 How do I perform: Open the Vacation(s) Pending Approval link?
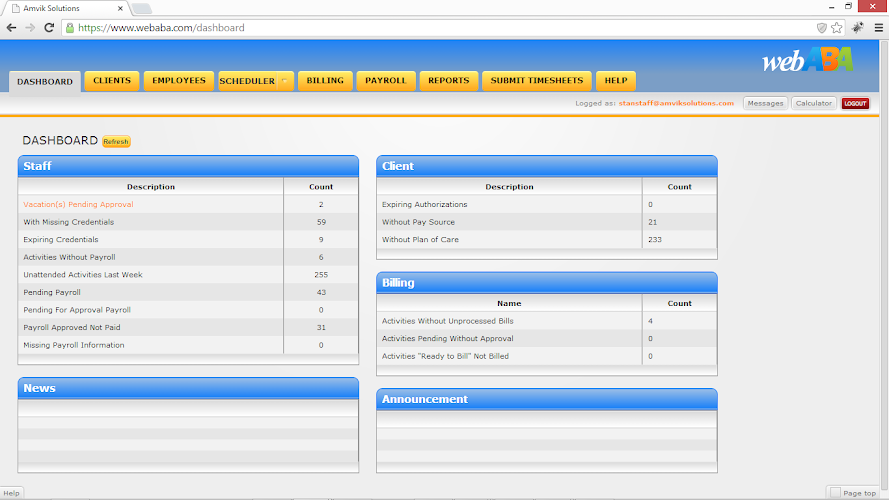(78, 204)
